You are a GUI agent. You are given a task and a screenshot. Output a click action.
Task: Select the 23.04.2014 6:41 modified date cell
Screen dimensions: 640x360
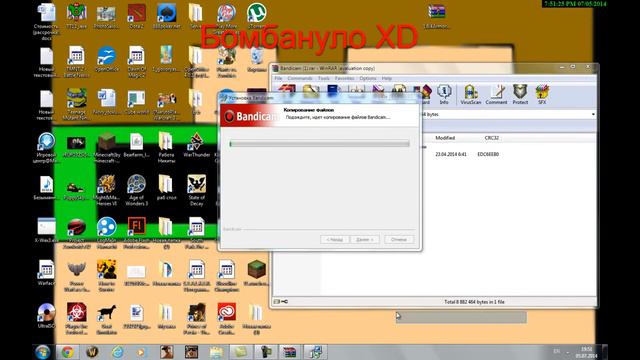(451, 154)
